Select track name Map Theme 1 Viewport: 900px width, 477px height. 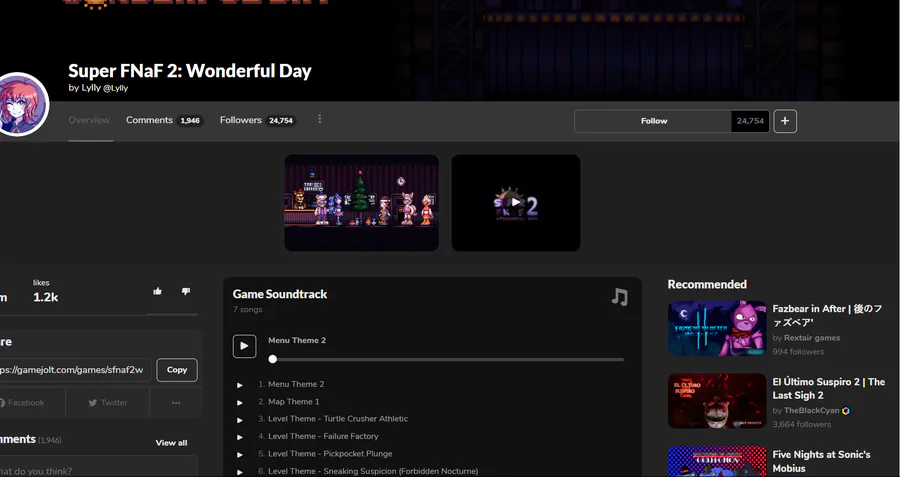pyautogui.click(x=294, y=402)
